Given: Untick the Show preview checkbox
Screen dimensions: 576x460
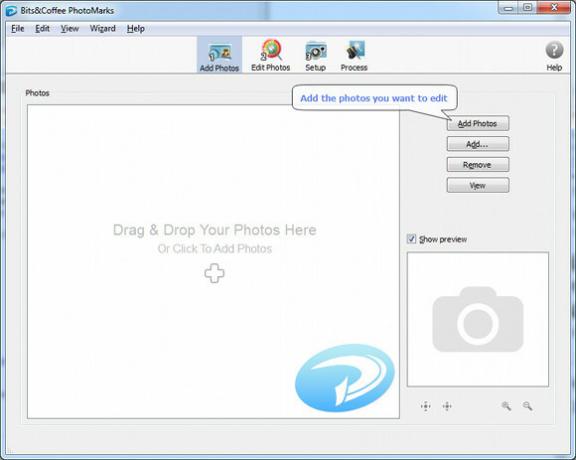Looking at the screenshot, I should pyautogui.click(x=411, y=239).
